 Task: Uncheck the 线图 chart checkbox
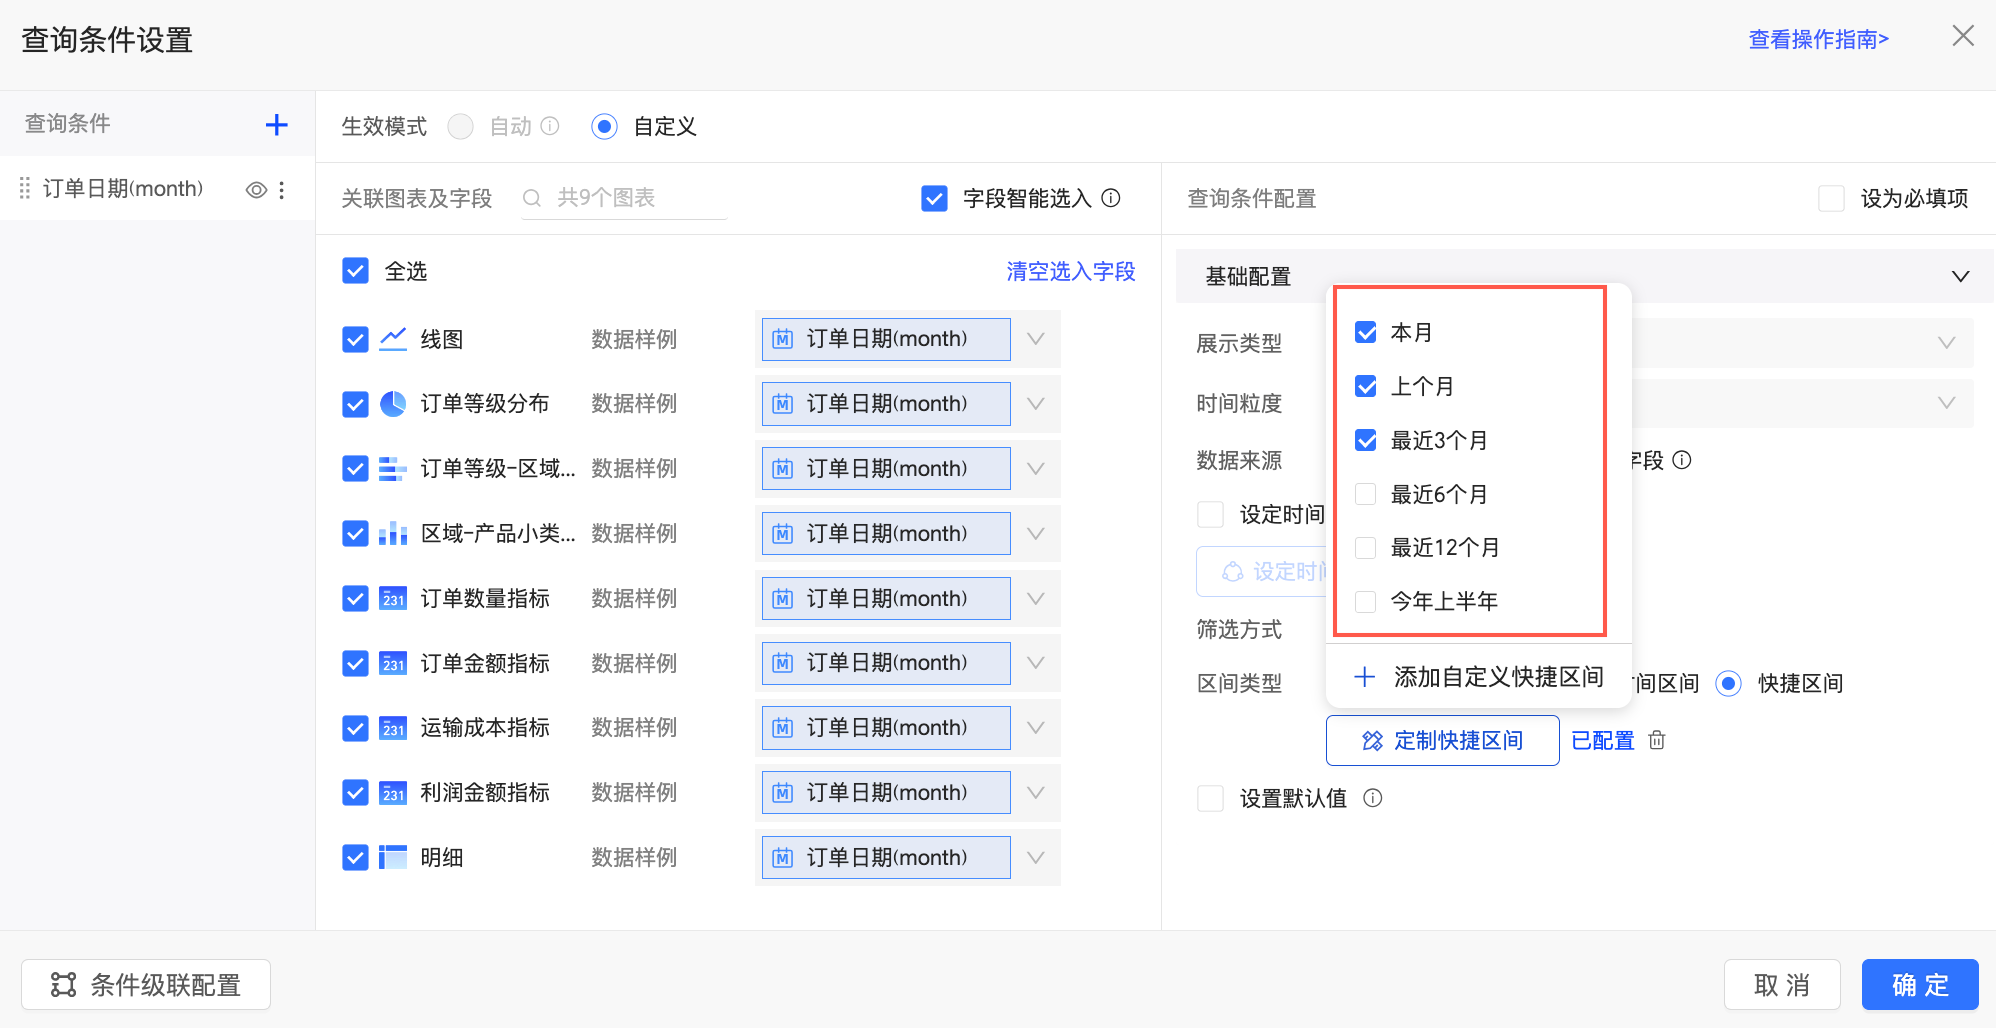[x=355, y=339]
